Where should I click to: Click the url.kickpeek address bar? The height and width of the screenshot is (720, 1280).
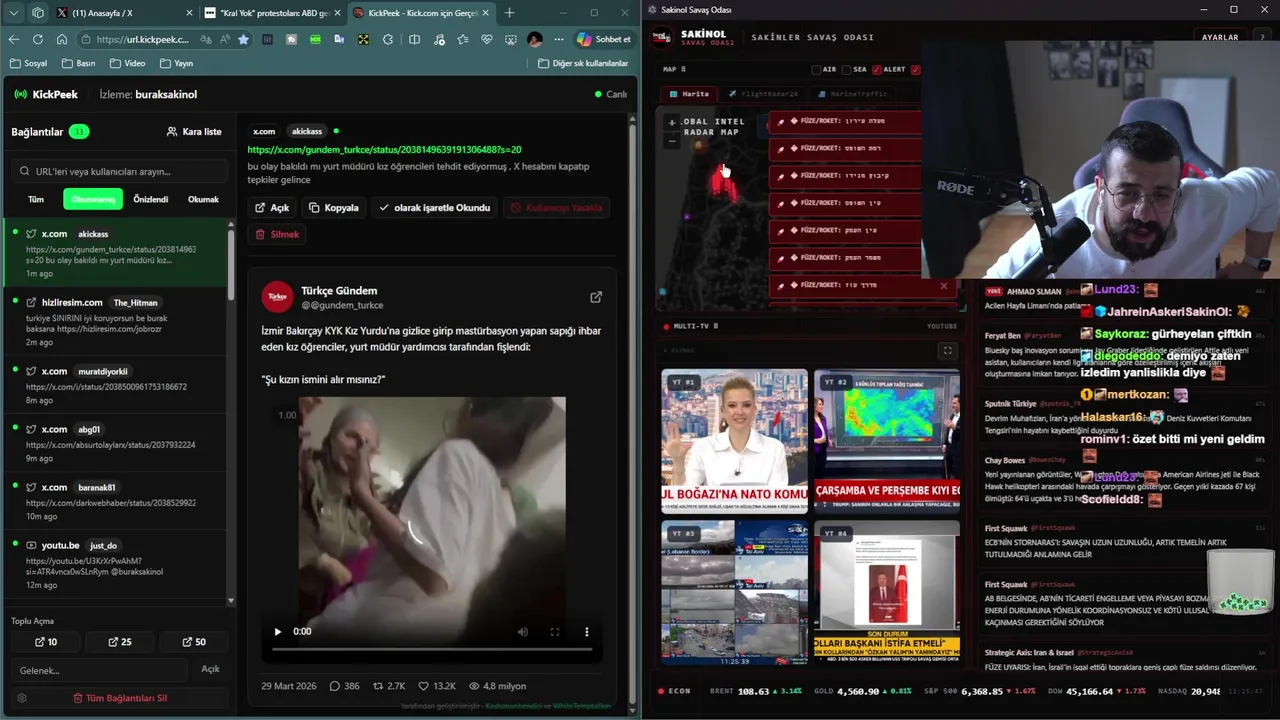pyautogui.click(x=143, y=39)
